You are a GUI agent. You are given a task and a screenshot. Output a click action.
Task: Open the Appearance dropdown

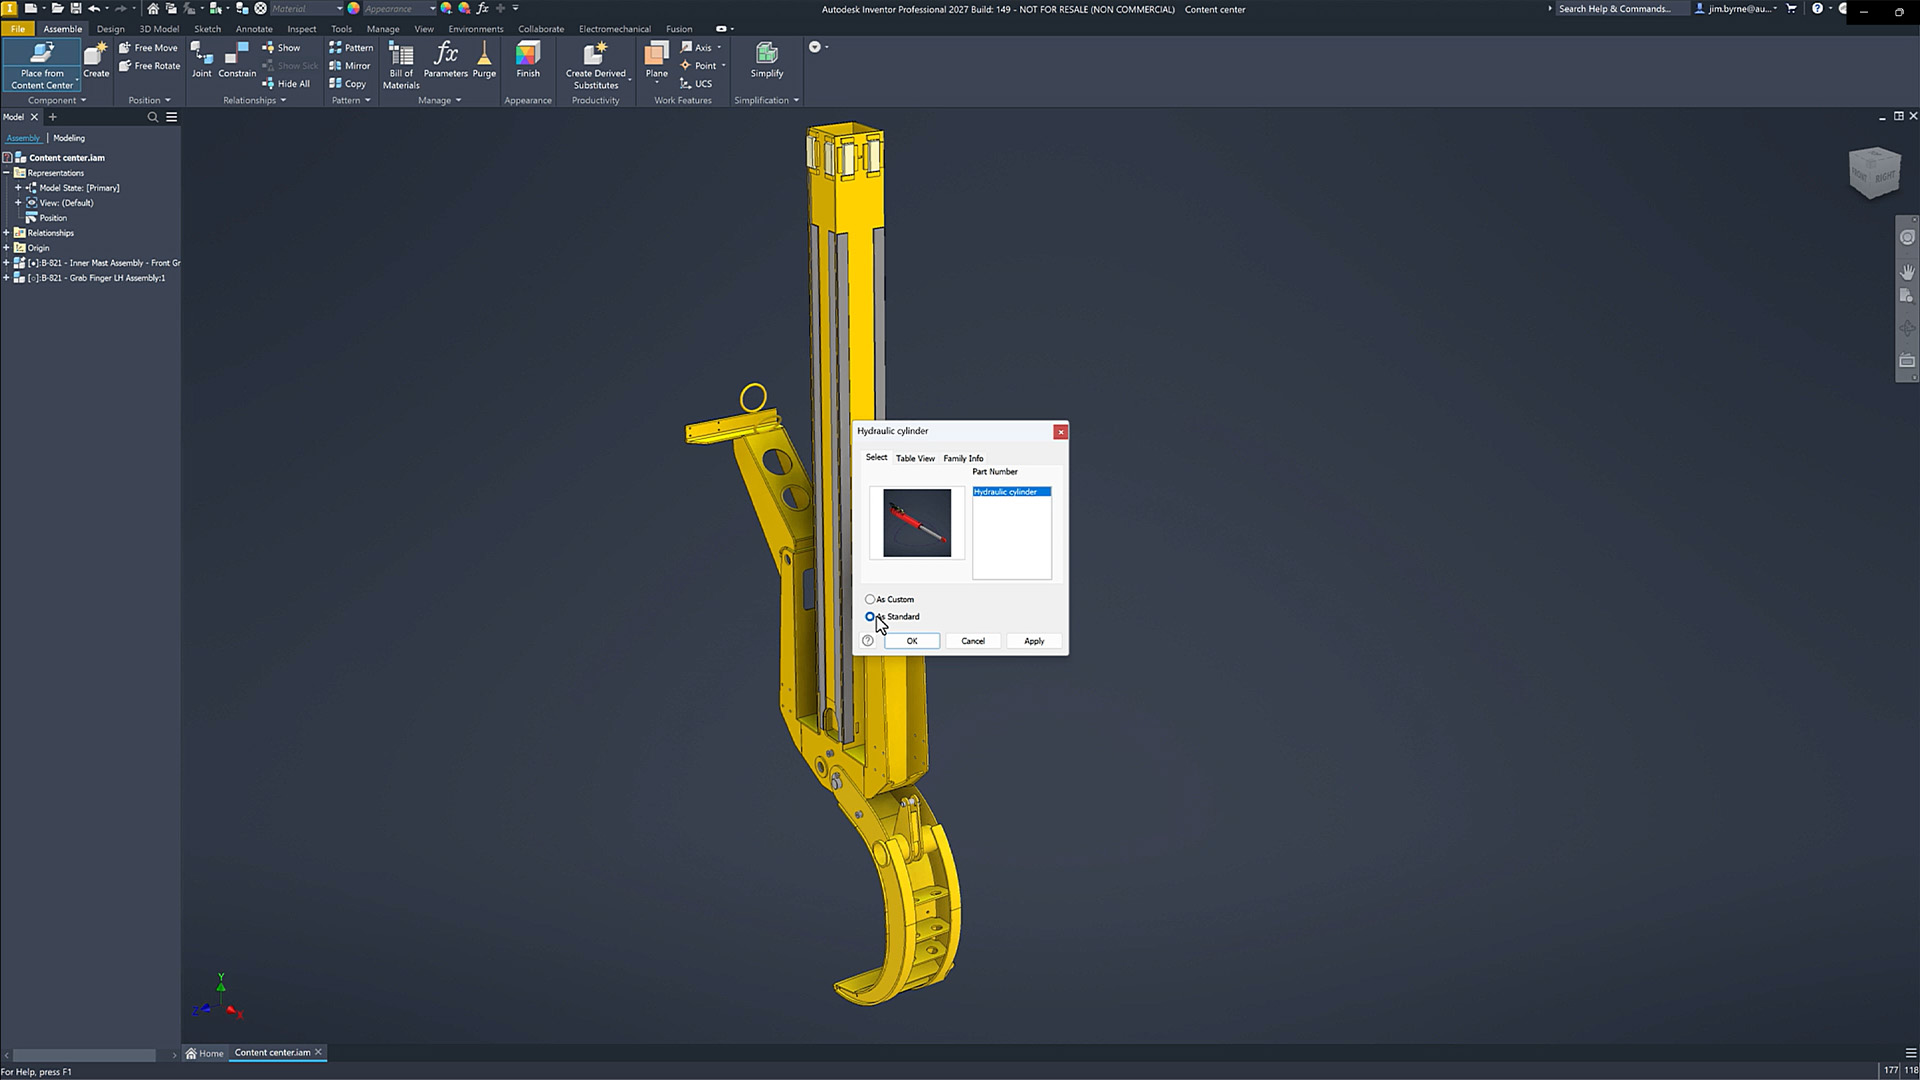(x=400, y=9)
